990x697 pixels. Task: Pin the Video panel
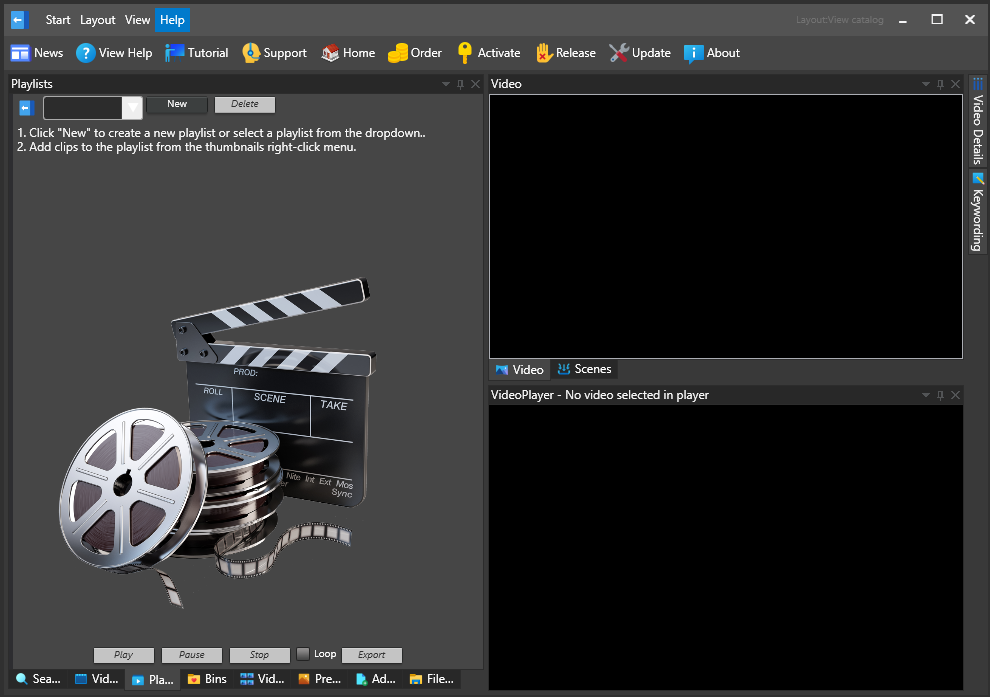tap(940, 84)
